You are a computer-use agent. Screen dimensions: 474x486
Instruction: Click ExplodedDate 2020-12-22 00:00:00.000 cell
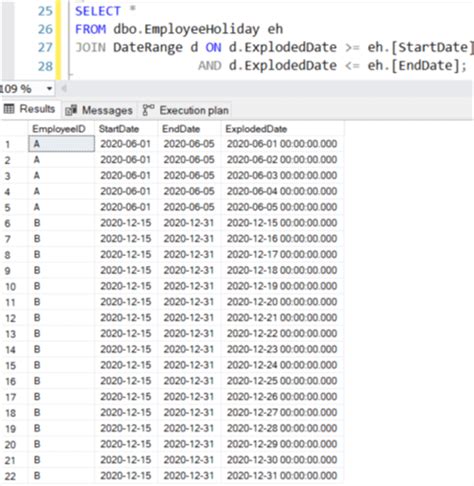coord(283,333)
